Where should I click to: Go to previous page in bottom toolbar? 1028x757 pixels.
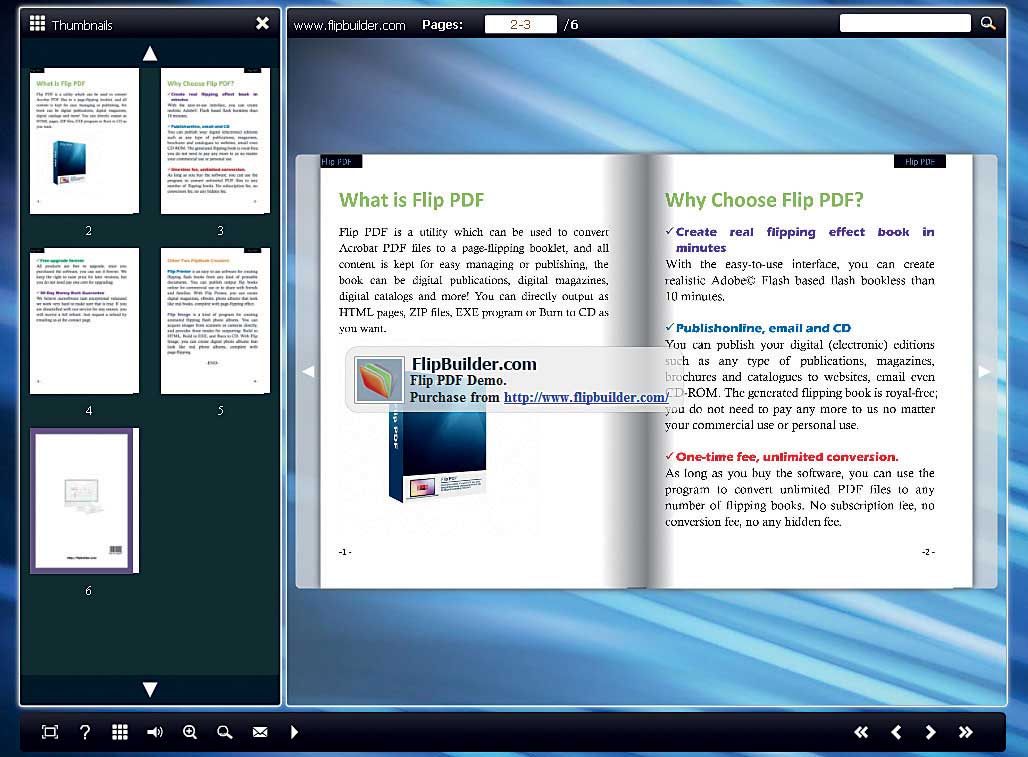pyautogui.click(x=896, y=732)
